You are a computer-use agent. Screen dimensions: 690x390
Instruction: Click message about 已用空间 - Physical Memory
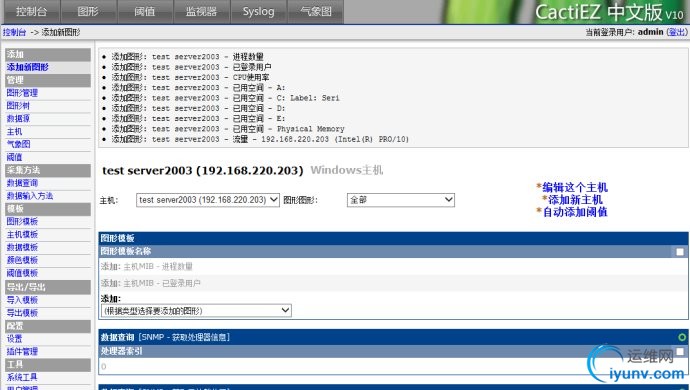point(228,129)
